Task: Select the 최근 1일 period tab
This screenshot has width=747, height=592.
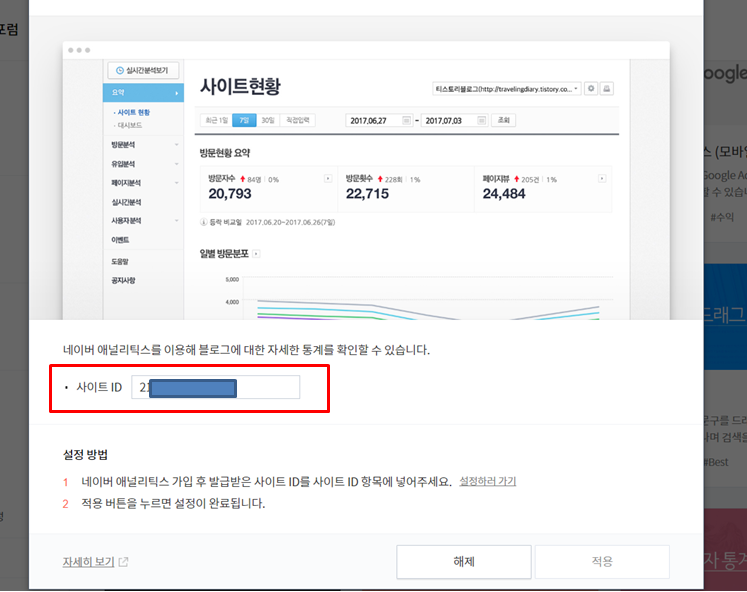Action: point(216,120)
